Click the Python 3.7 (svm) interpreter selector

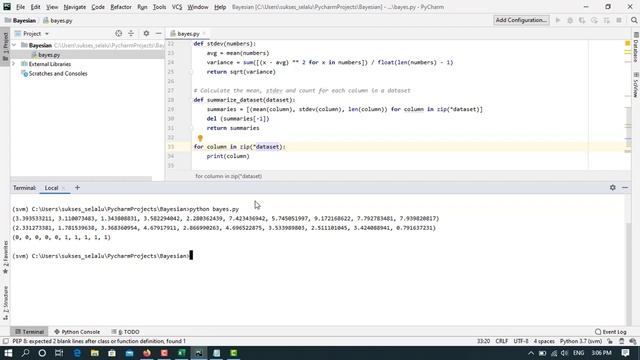pyautogui.click(x=581, y=341)
